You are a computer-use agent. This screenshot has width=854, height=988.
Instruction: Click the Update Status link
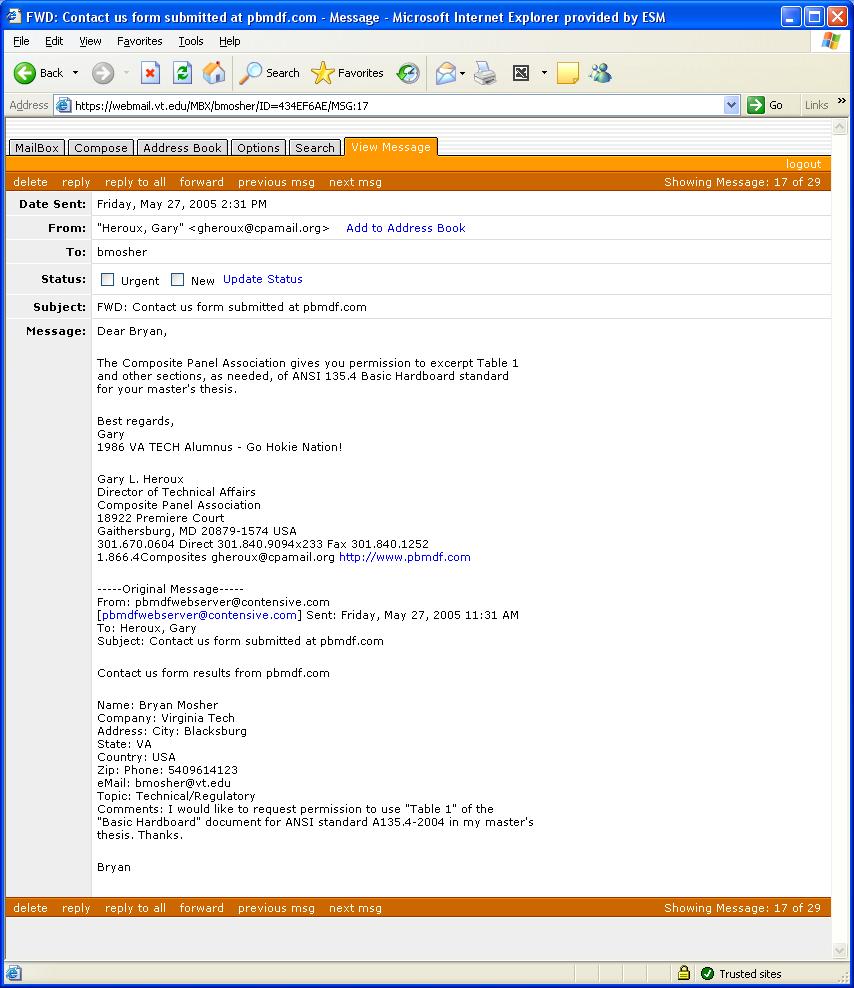coord(263,279)
